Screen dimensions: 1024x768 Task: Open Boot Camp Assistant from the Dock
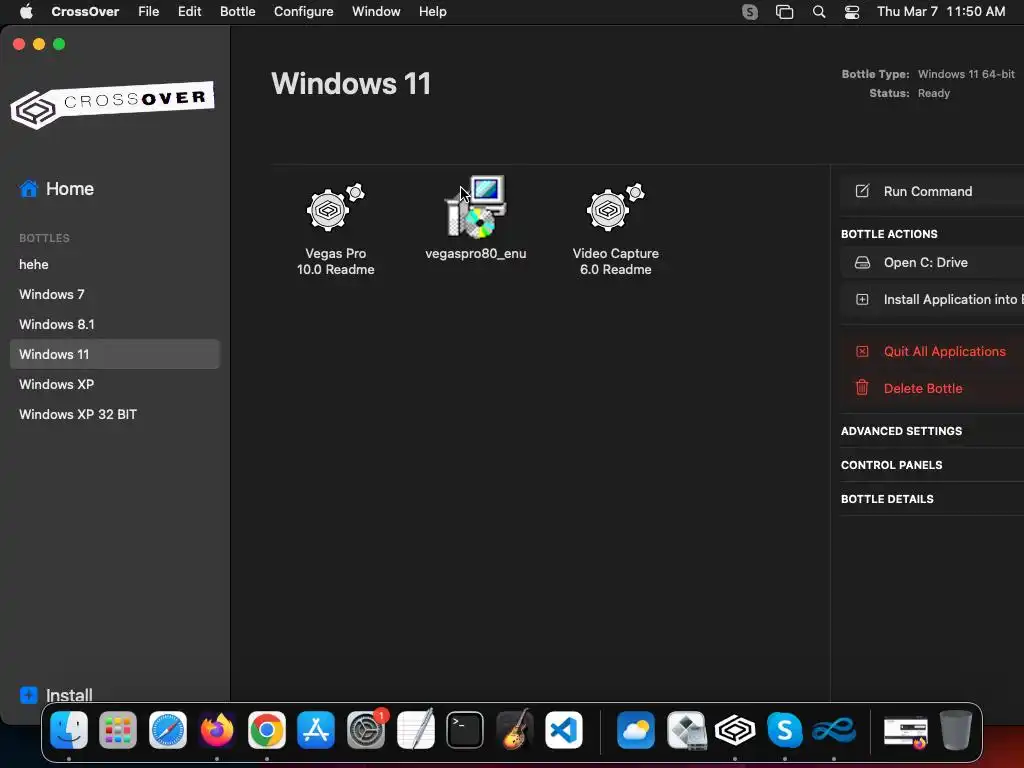(x=686, y=730)
